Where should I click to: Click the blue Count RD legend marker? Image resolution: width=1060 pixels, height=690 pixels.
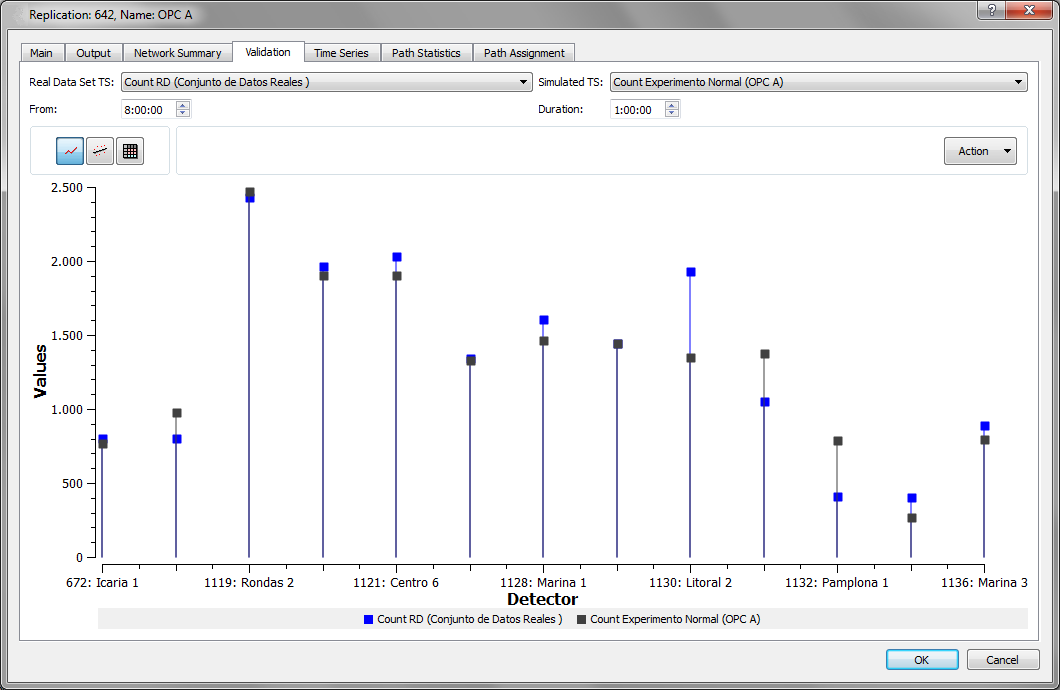[x=368, y=619]
